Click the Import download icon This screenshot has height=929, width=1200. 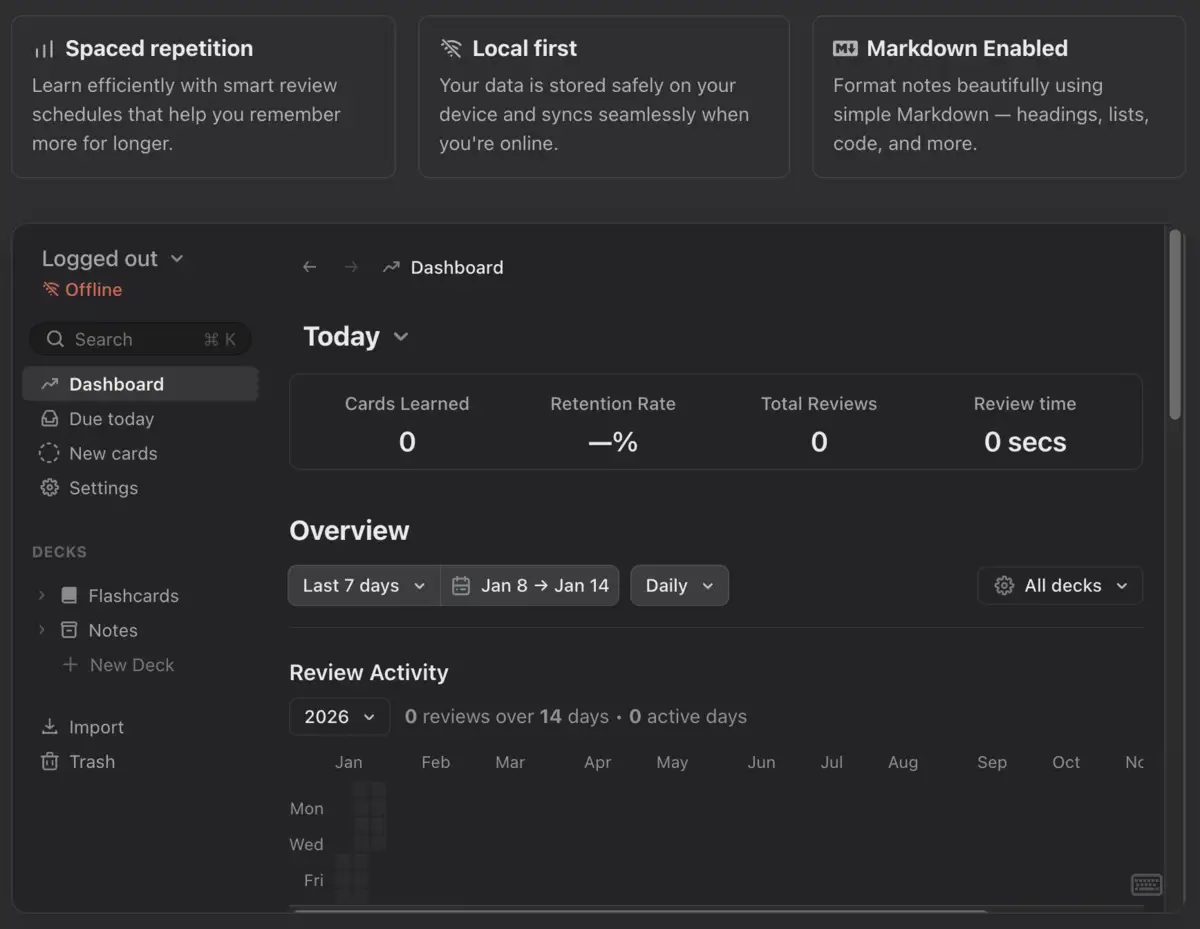click(x=49, y=727)
